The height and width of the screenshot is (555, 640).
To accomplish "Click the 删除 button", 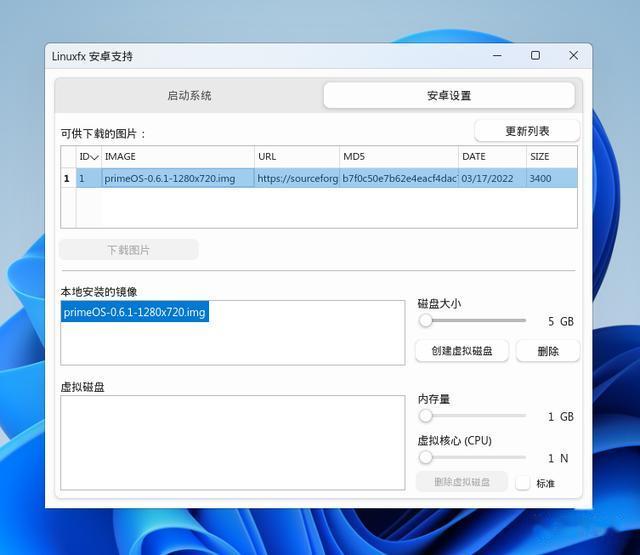I will [548, 351].
